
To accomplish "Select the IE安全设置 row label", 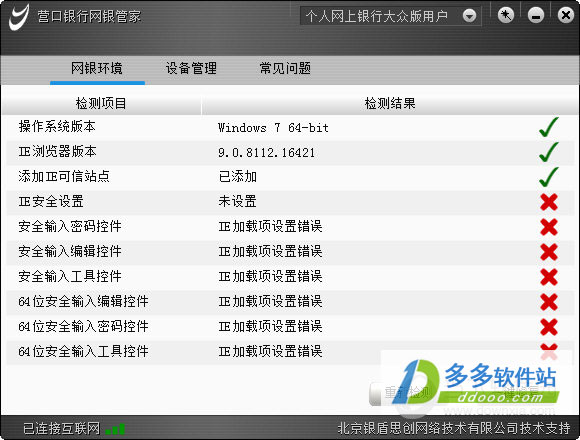I will pyautogui.click(x=51, y=202).
